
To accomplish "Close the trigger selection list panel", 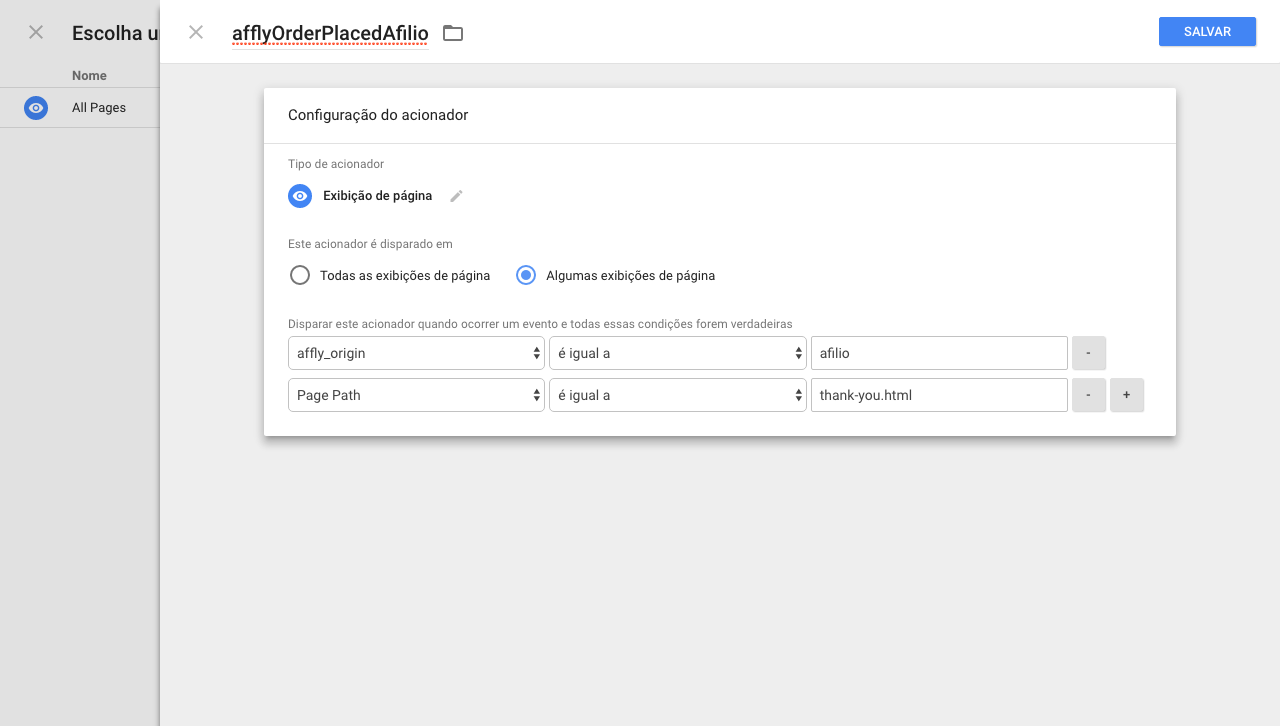I will click(36, 32).
